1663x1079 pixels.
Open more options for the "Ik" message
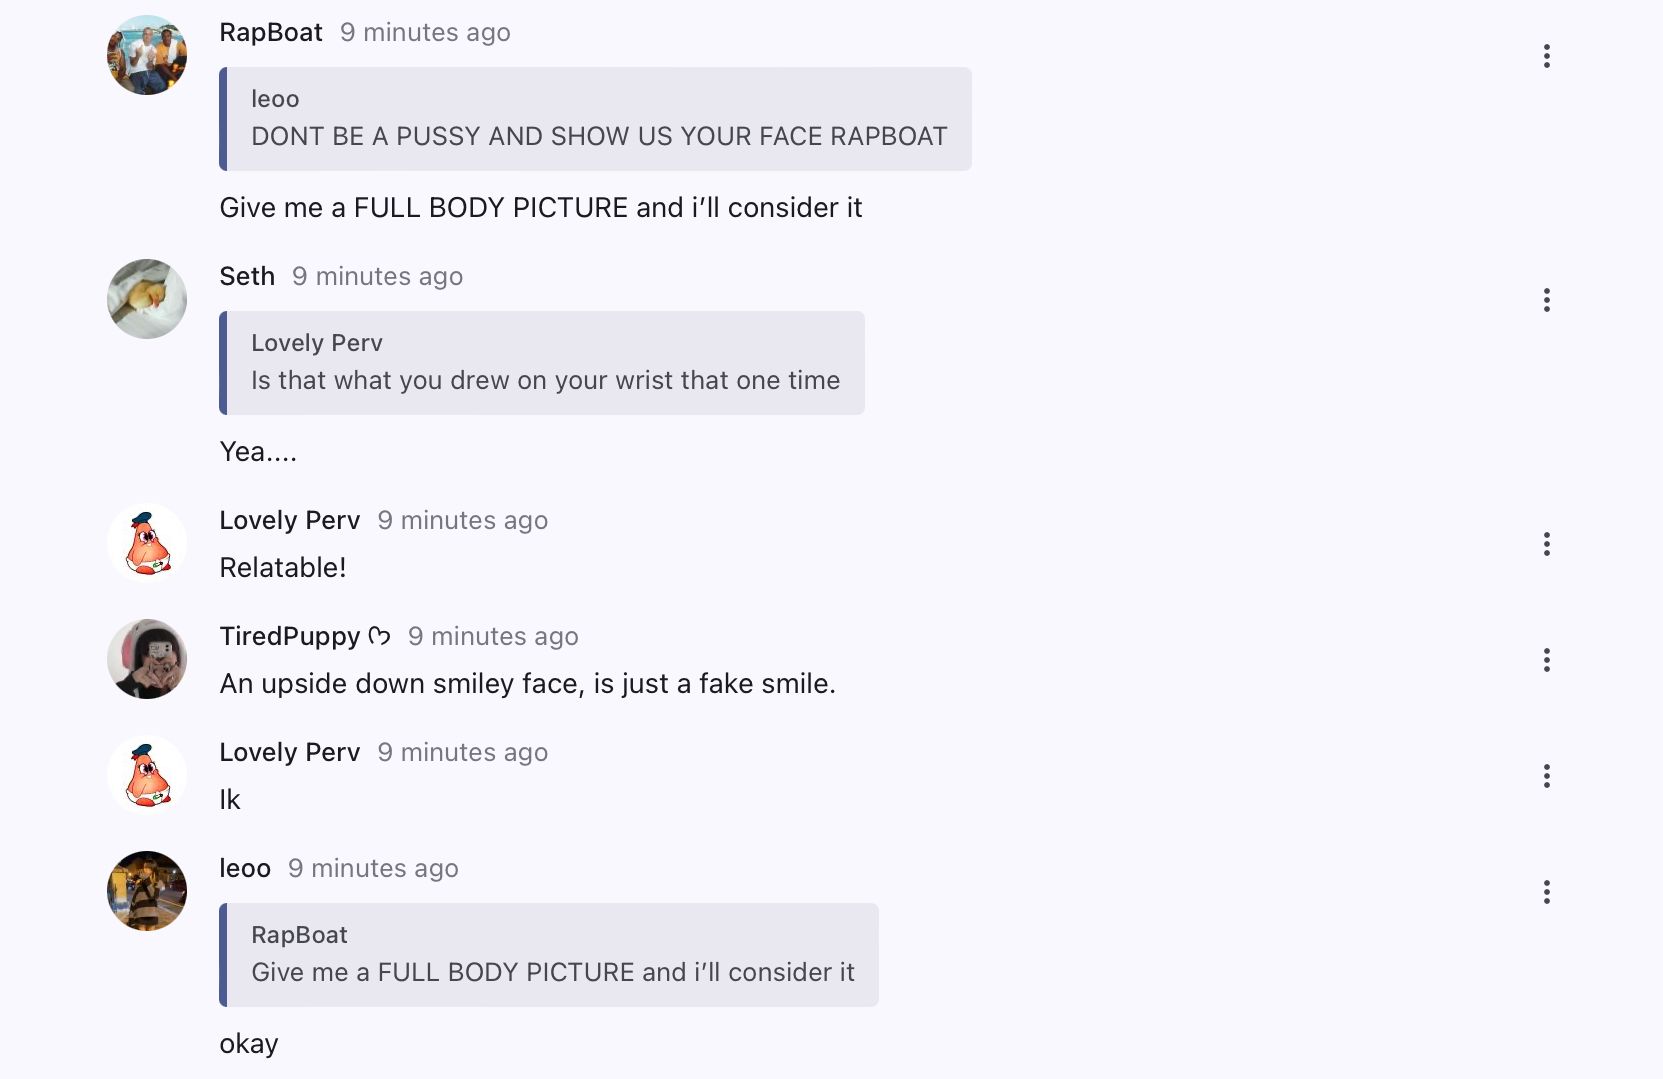click(x=1546, y=776)
